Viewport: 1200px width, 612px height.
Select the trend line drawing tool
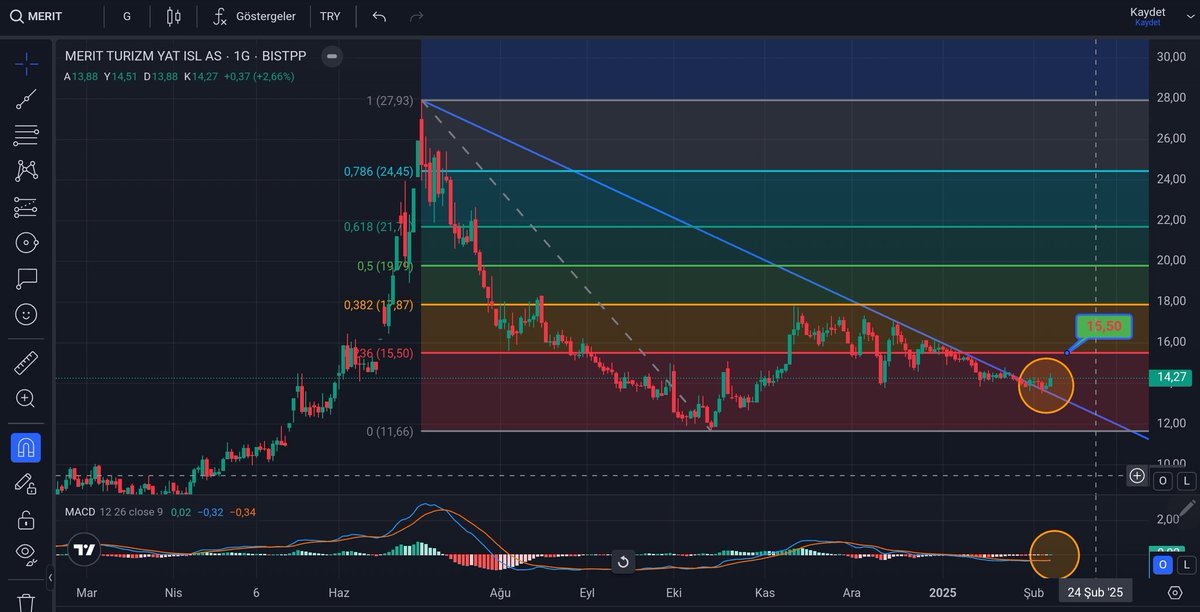26,99
